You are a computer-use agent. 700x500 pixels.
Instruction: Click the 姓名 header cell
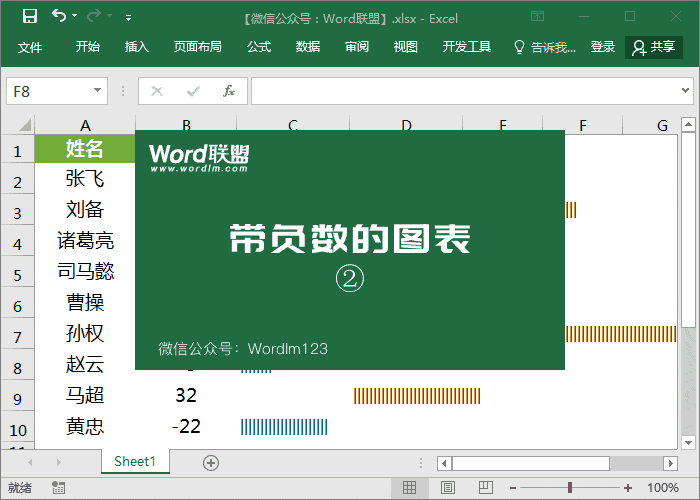pos(85,149)
